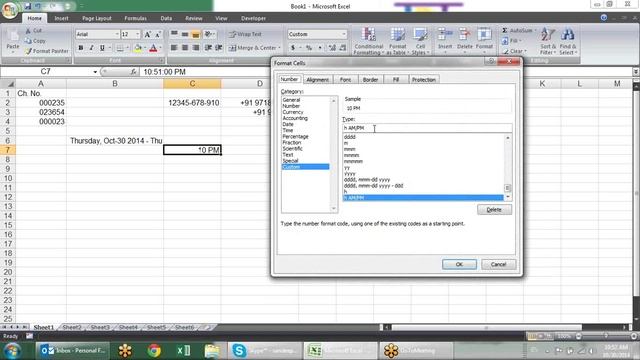The height and width of the screenshot is (360, 640).
Task: Open the Name Box dropdown arrow
Action: [x=95, y=72]
